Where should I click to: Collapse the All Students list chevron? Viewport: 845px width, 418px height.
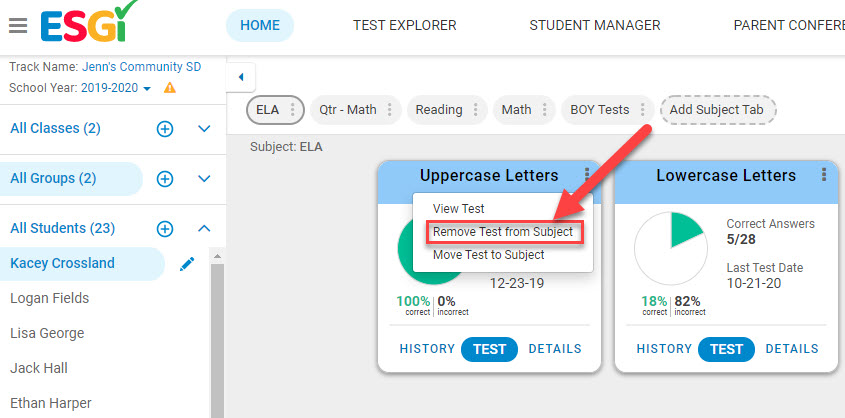204,229
